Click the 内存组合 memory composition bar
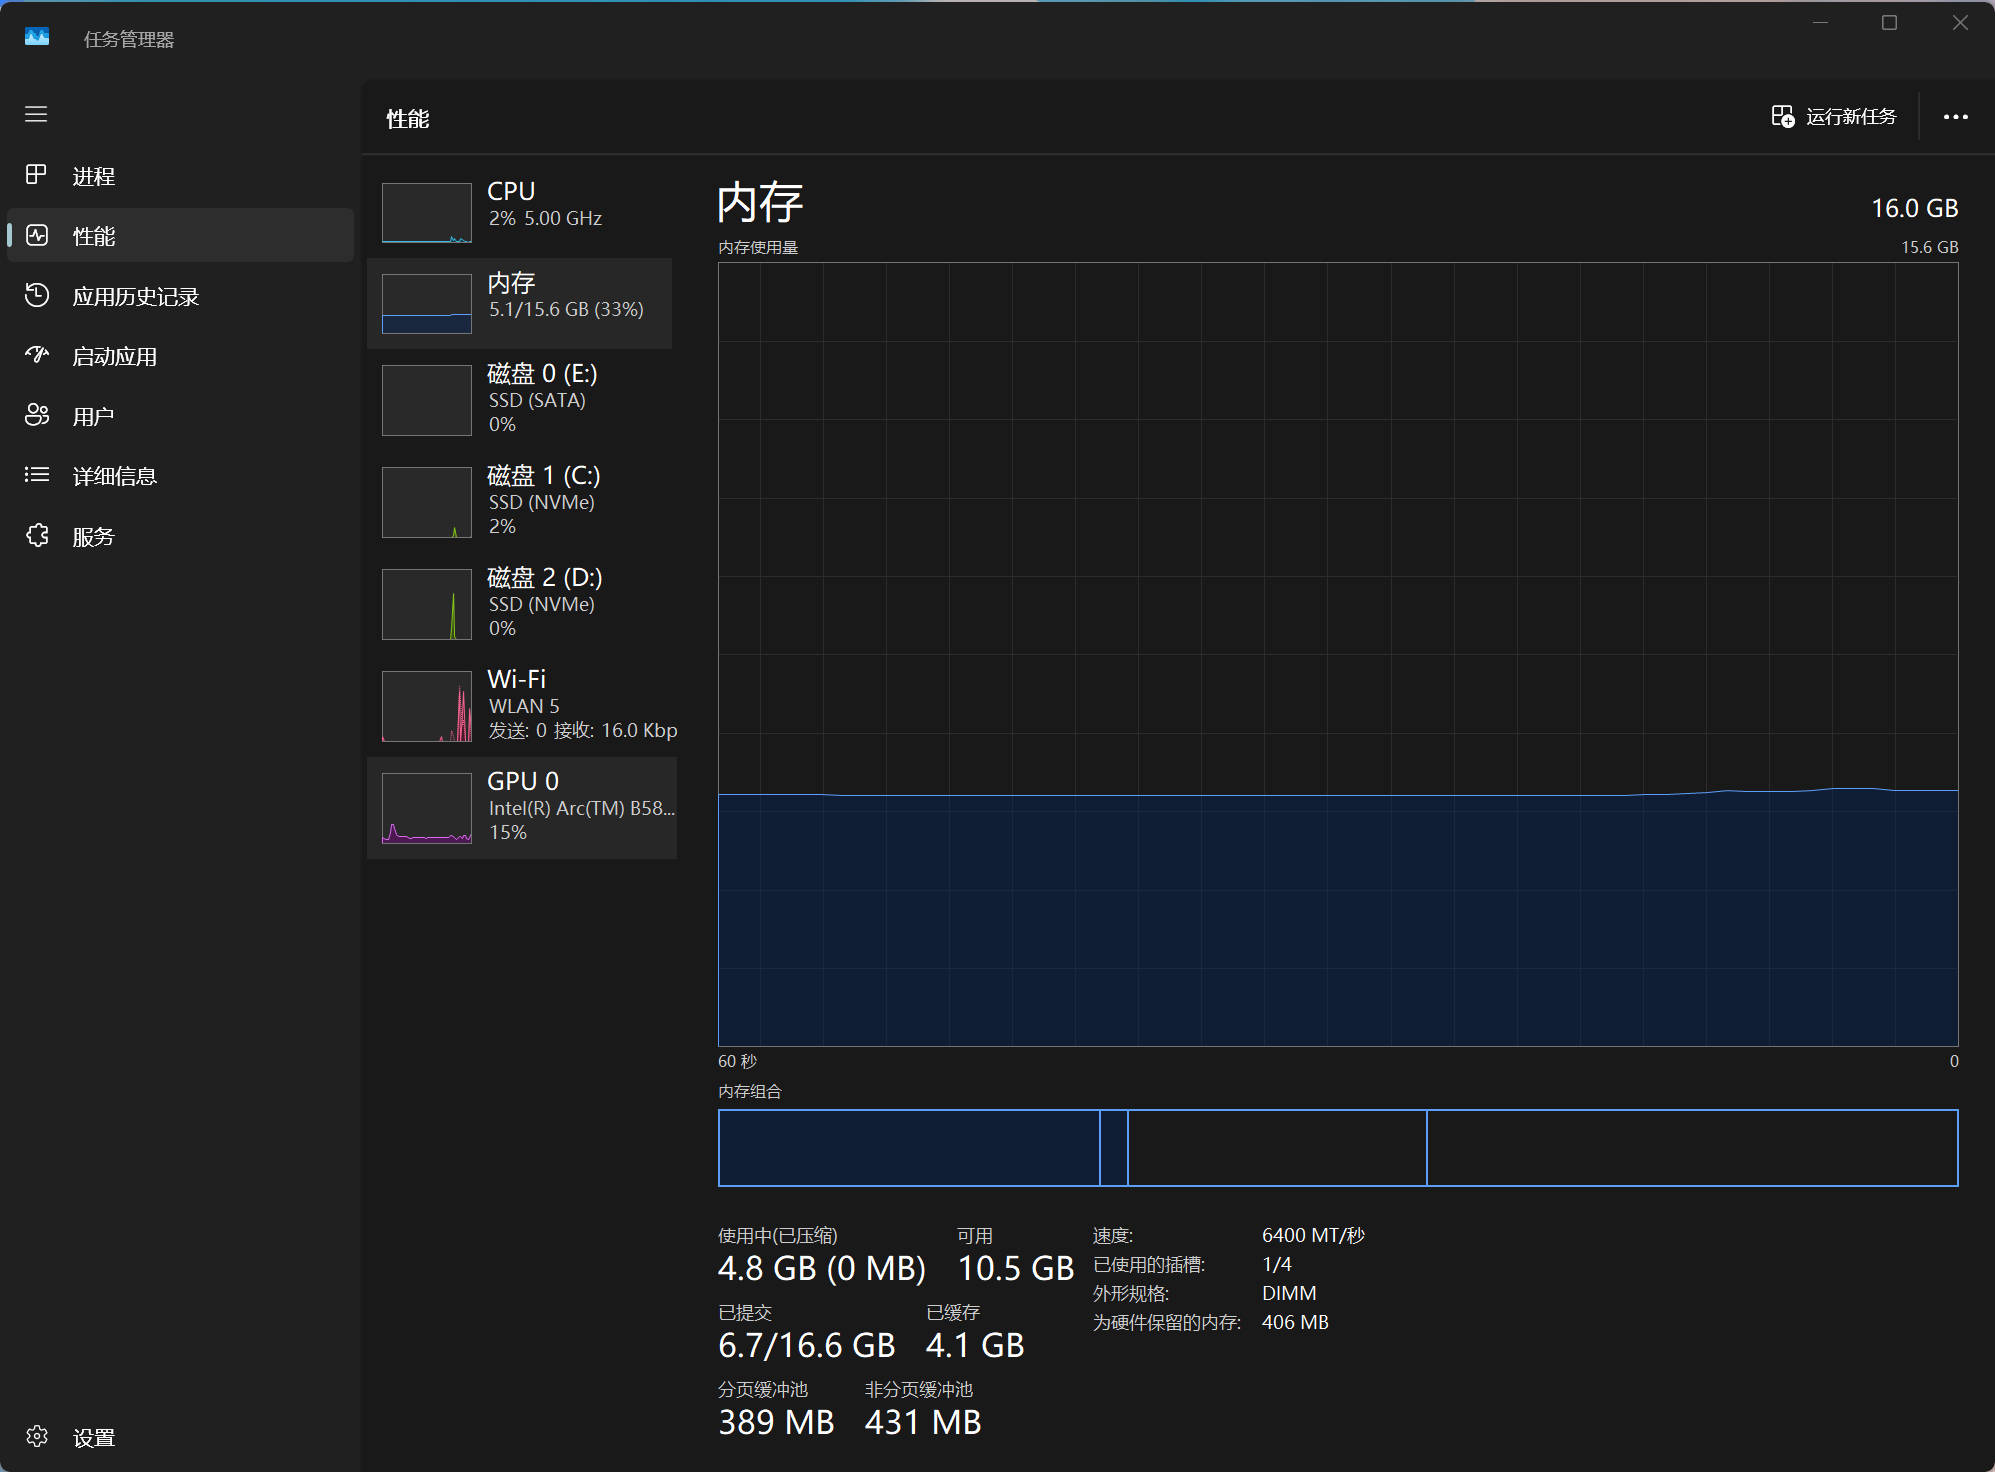 point(1337,1148)
